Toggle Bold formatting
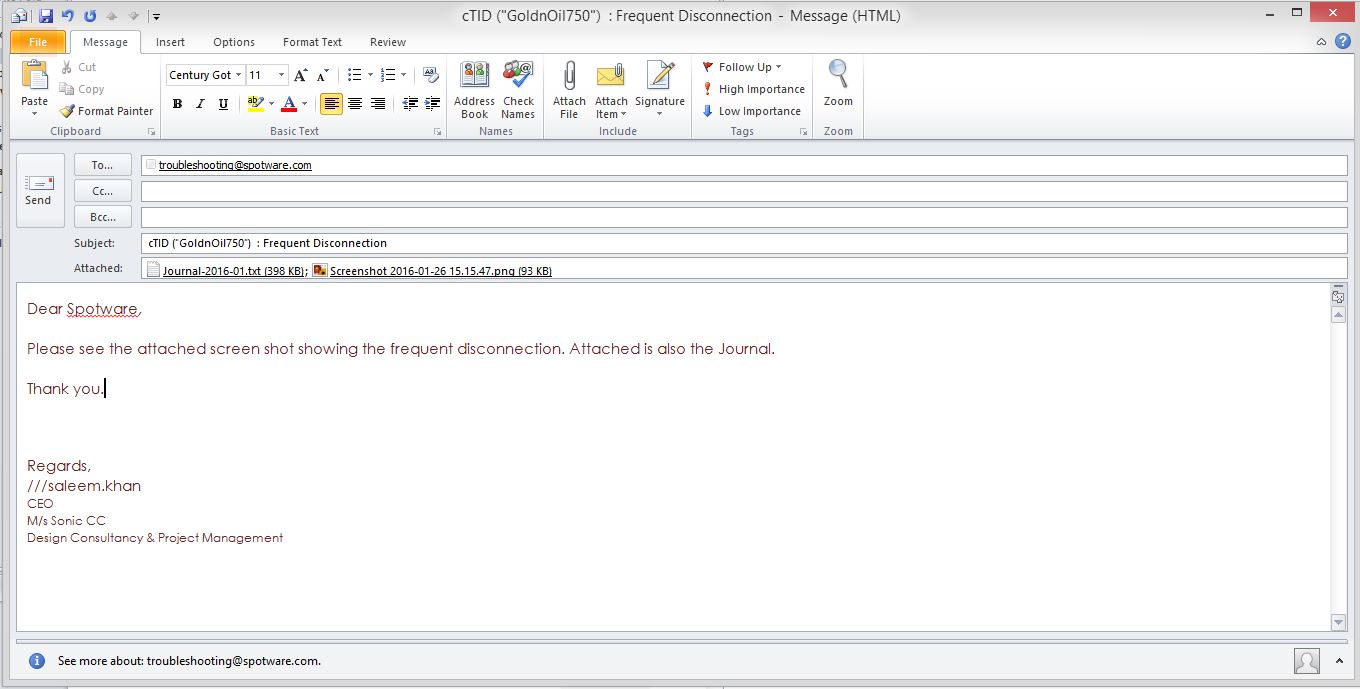The width and height of the screenshot is (1360, 689). click(x=177, y=104)
